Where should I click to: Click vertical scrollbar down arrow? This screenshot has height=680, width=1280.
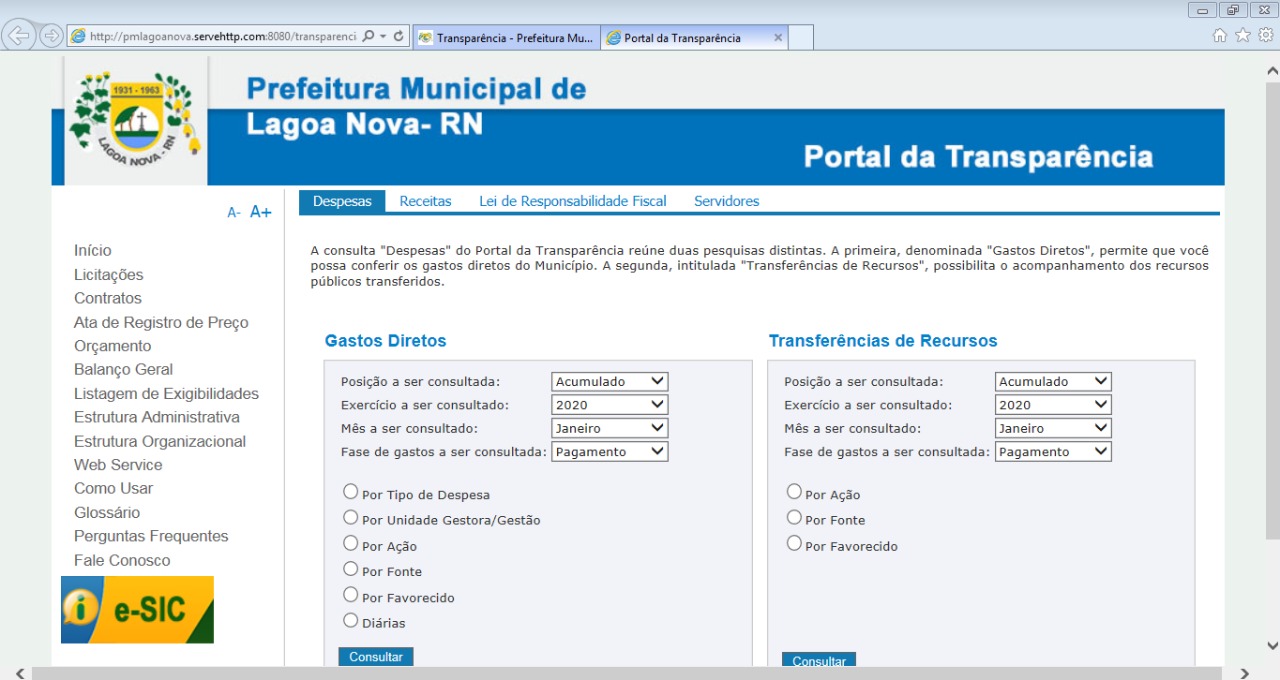click(1272, 646)
